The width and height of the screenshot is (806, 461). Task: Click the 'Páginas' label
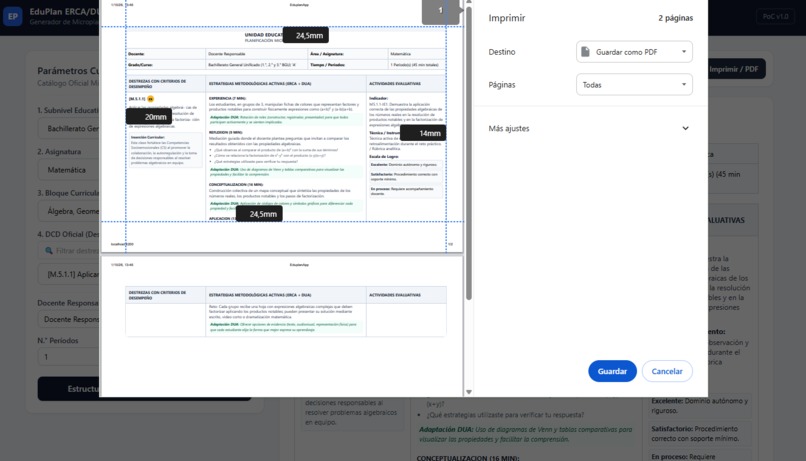502,85
